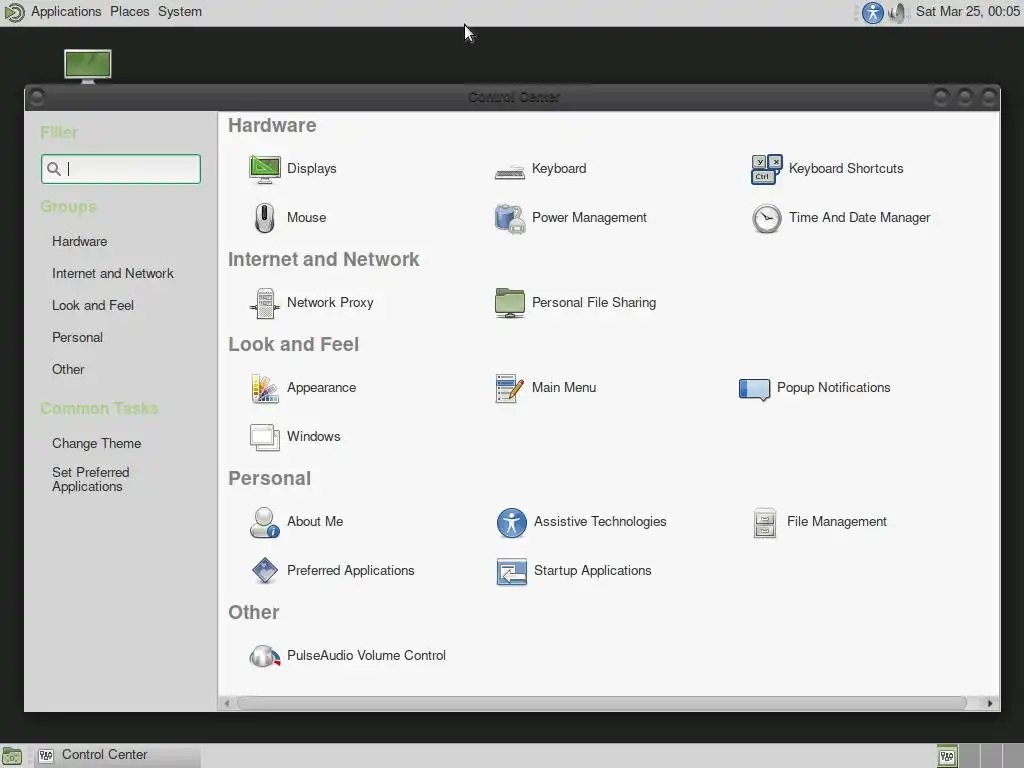Click the scrollbar right arrow
This screenshot has width=1024, height=768.
(990, 703)
